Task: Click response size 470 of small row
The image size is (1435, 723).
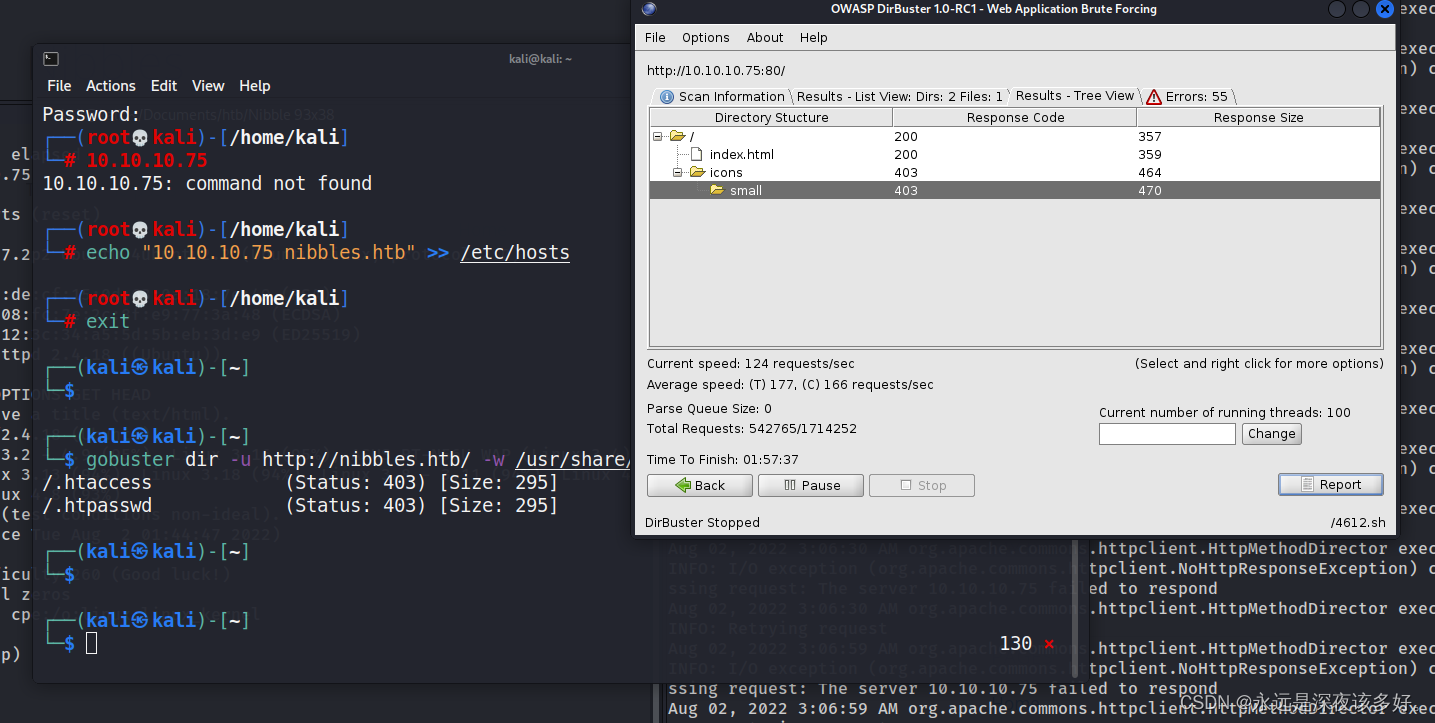Action: point(1149,190)
